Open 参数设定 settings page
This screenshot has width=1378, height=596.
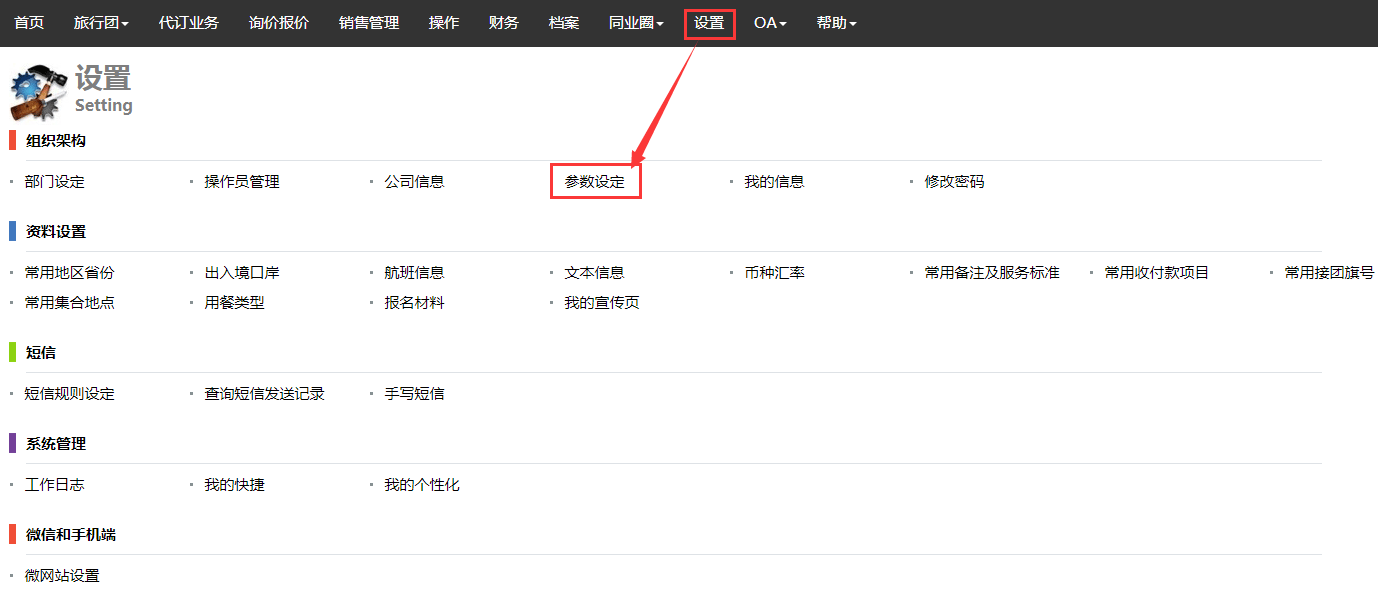(x=595, y=182)
